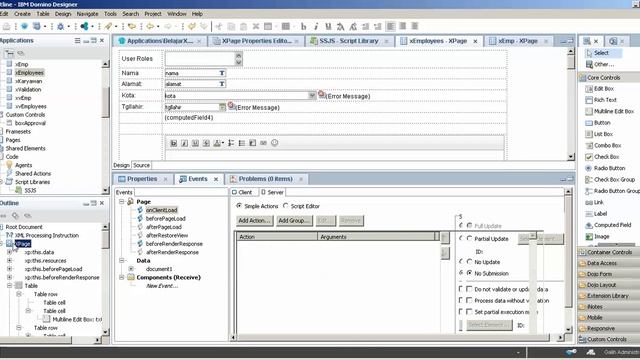Open the Project menu

[x=153, y=14]
